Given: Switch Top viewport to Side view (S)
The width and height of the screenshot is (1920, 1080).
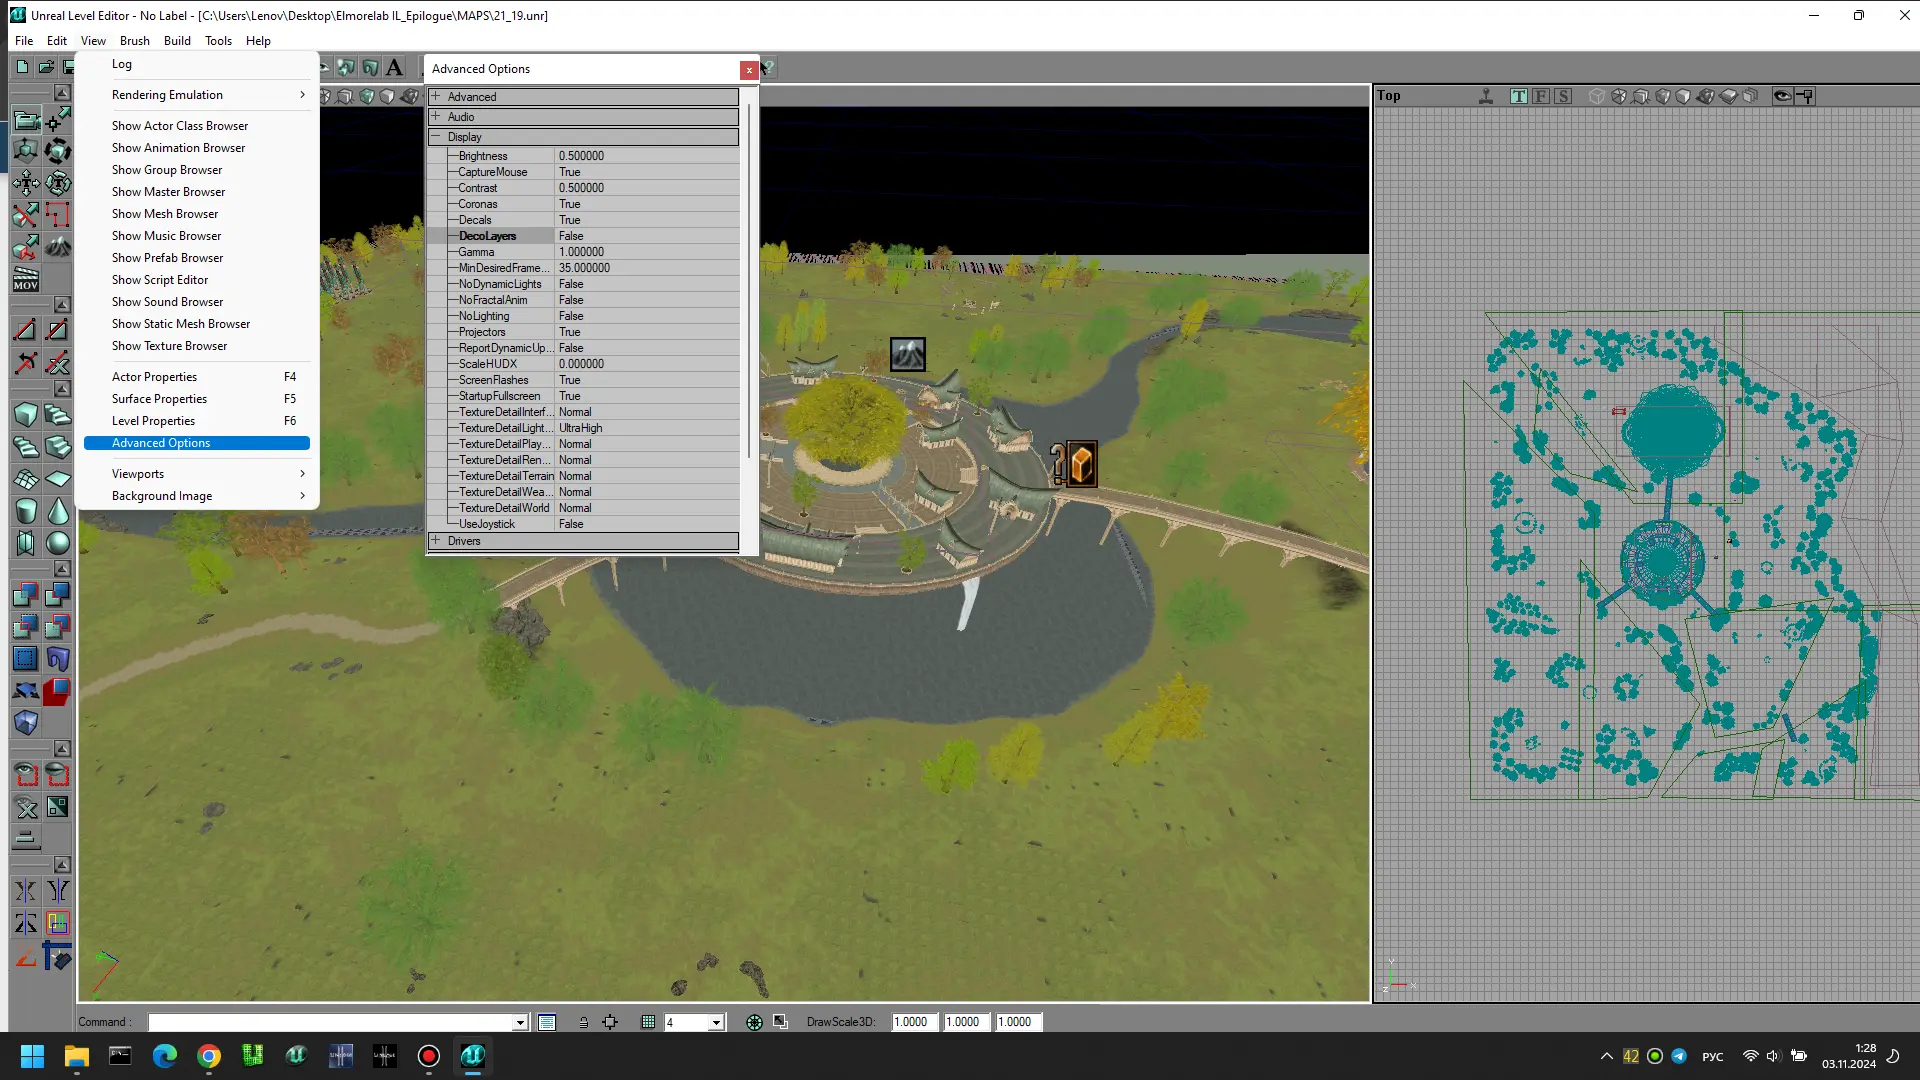Looking at the screenshot, I should 1563,96.
